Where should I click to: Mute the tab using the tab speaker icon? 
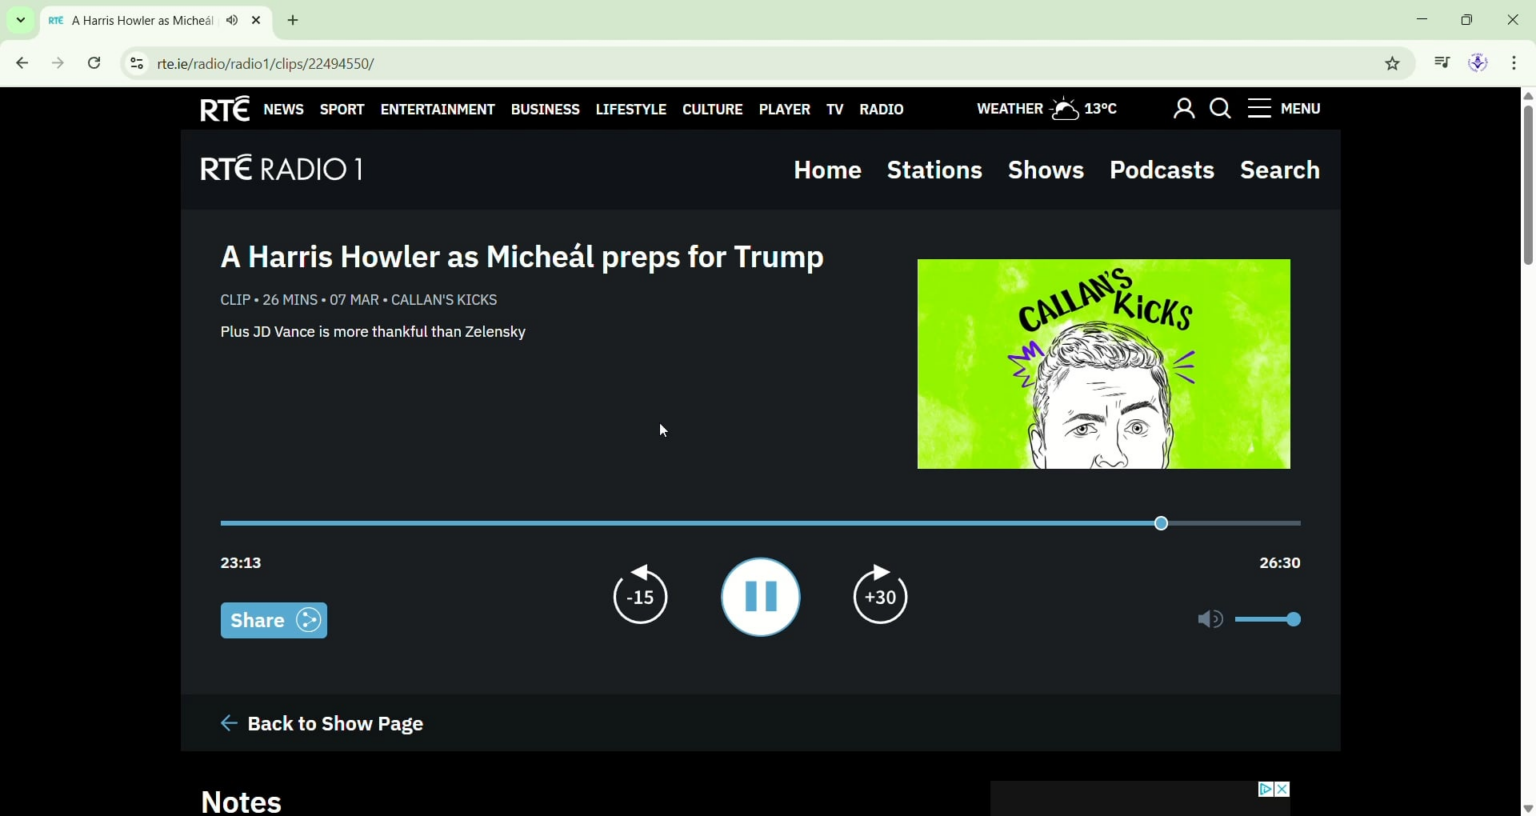tap(232, 20)
